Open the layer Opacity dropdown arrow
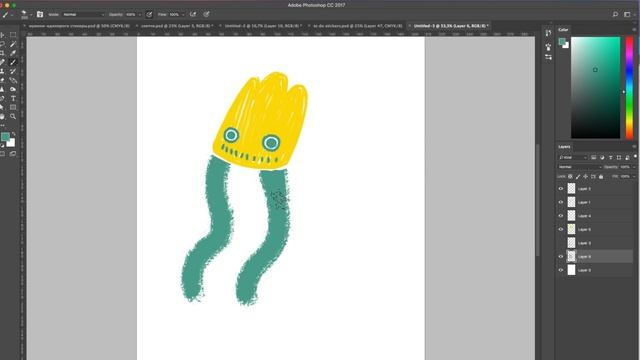This screenshot has height=360, width=640. click(x=634, y=167)
